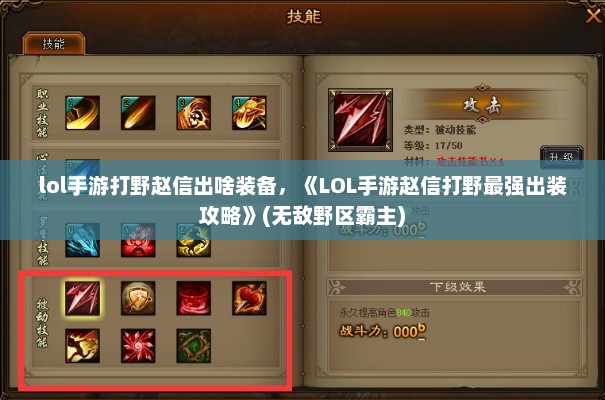
Task: Click the 升级 upgrade button
Action: click(x=561, y=157)
